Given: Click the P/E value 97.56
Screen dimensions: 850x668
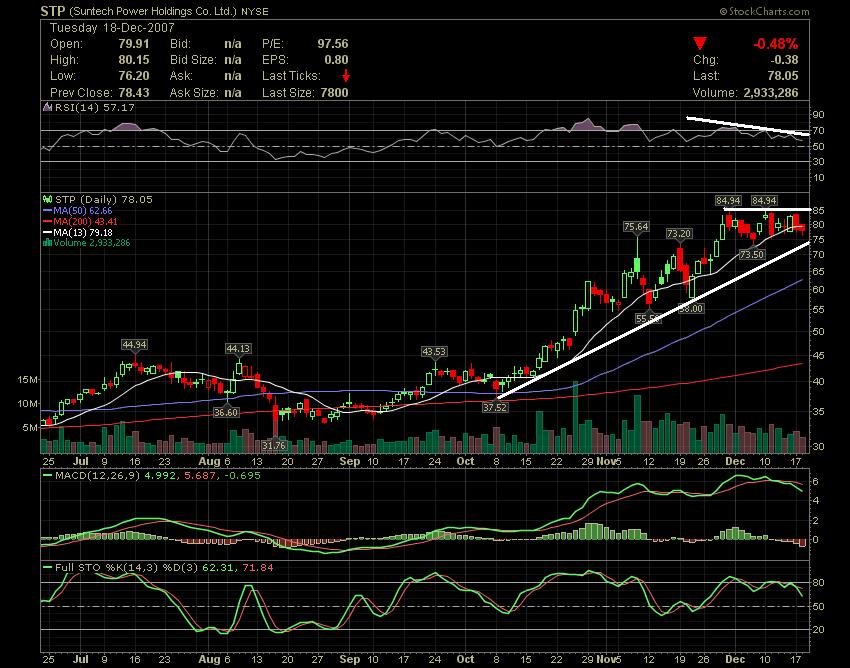Looking at the screenshot, I should pyautogui.click(x=333, y=44).
